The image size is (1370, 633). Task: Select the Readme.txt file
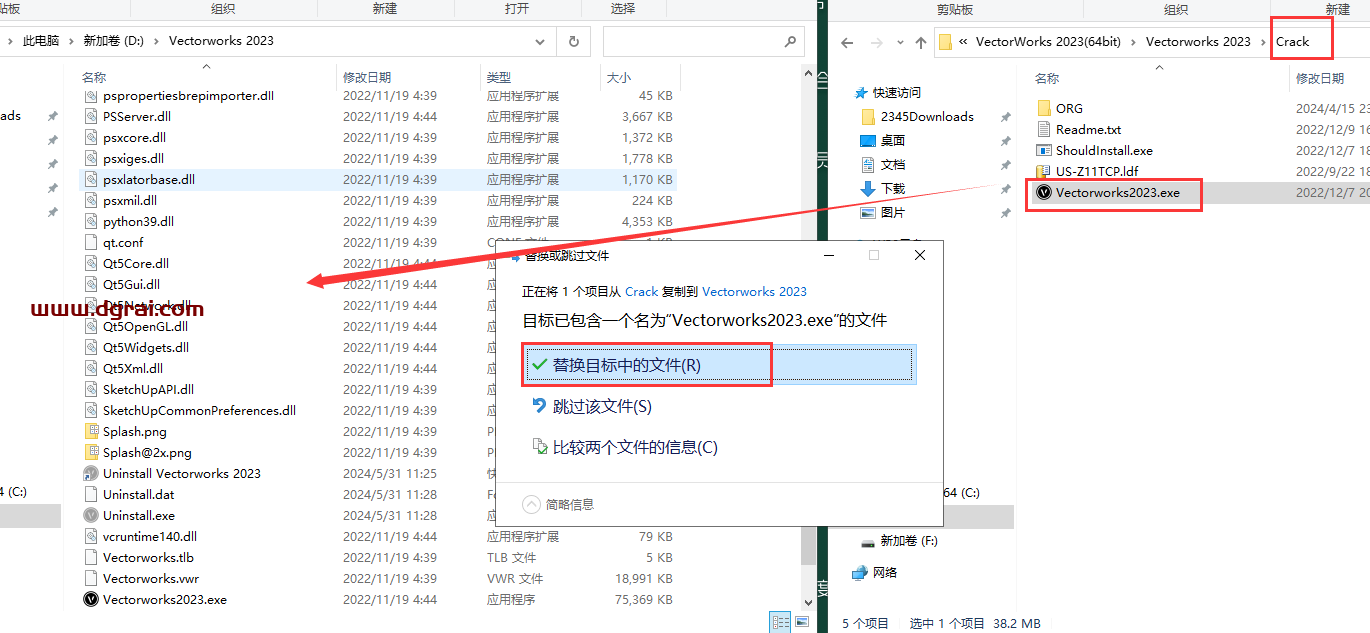1088,129
